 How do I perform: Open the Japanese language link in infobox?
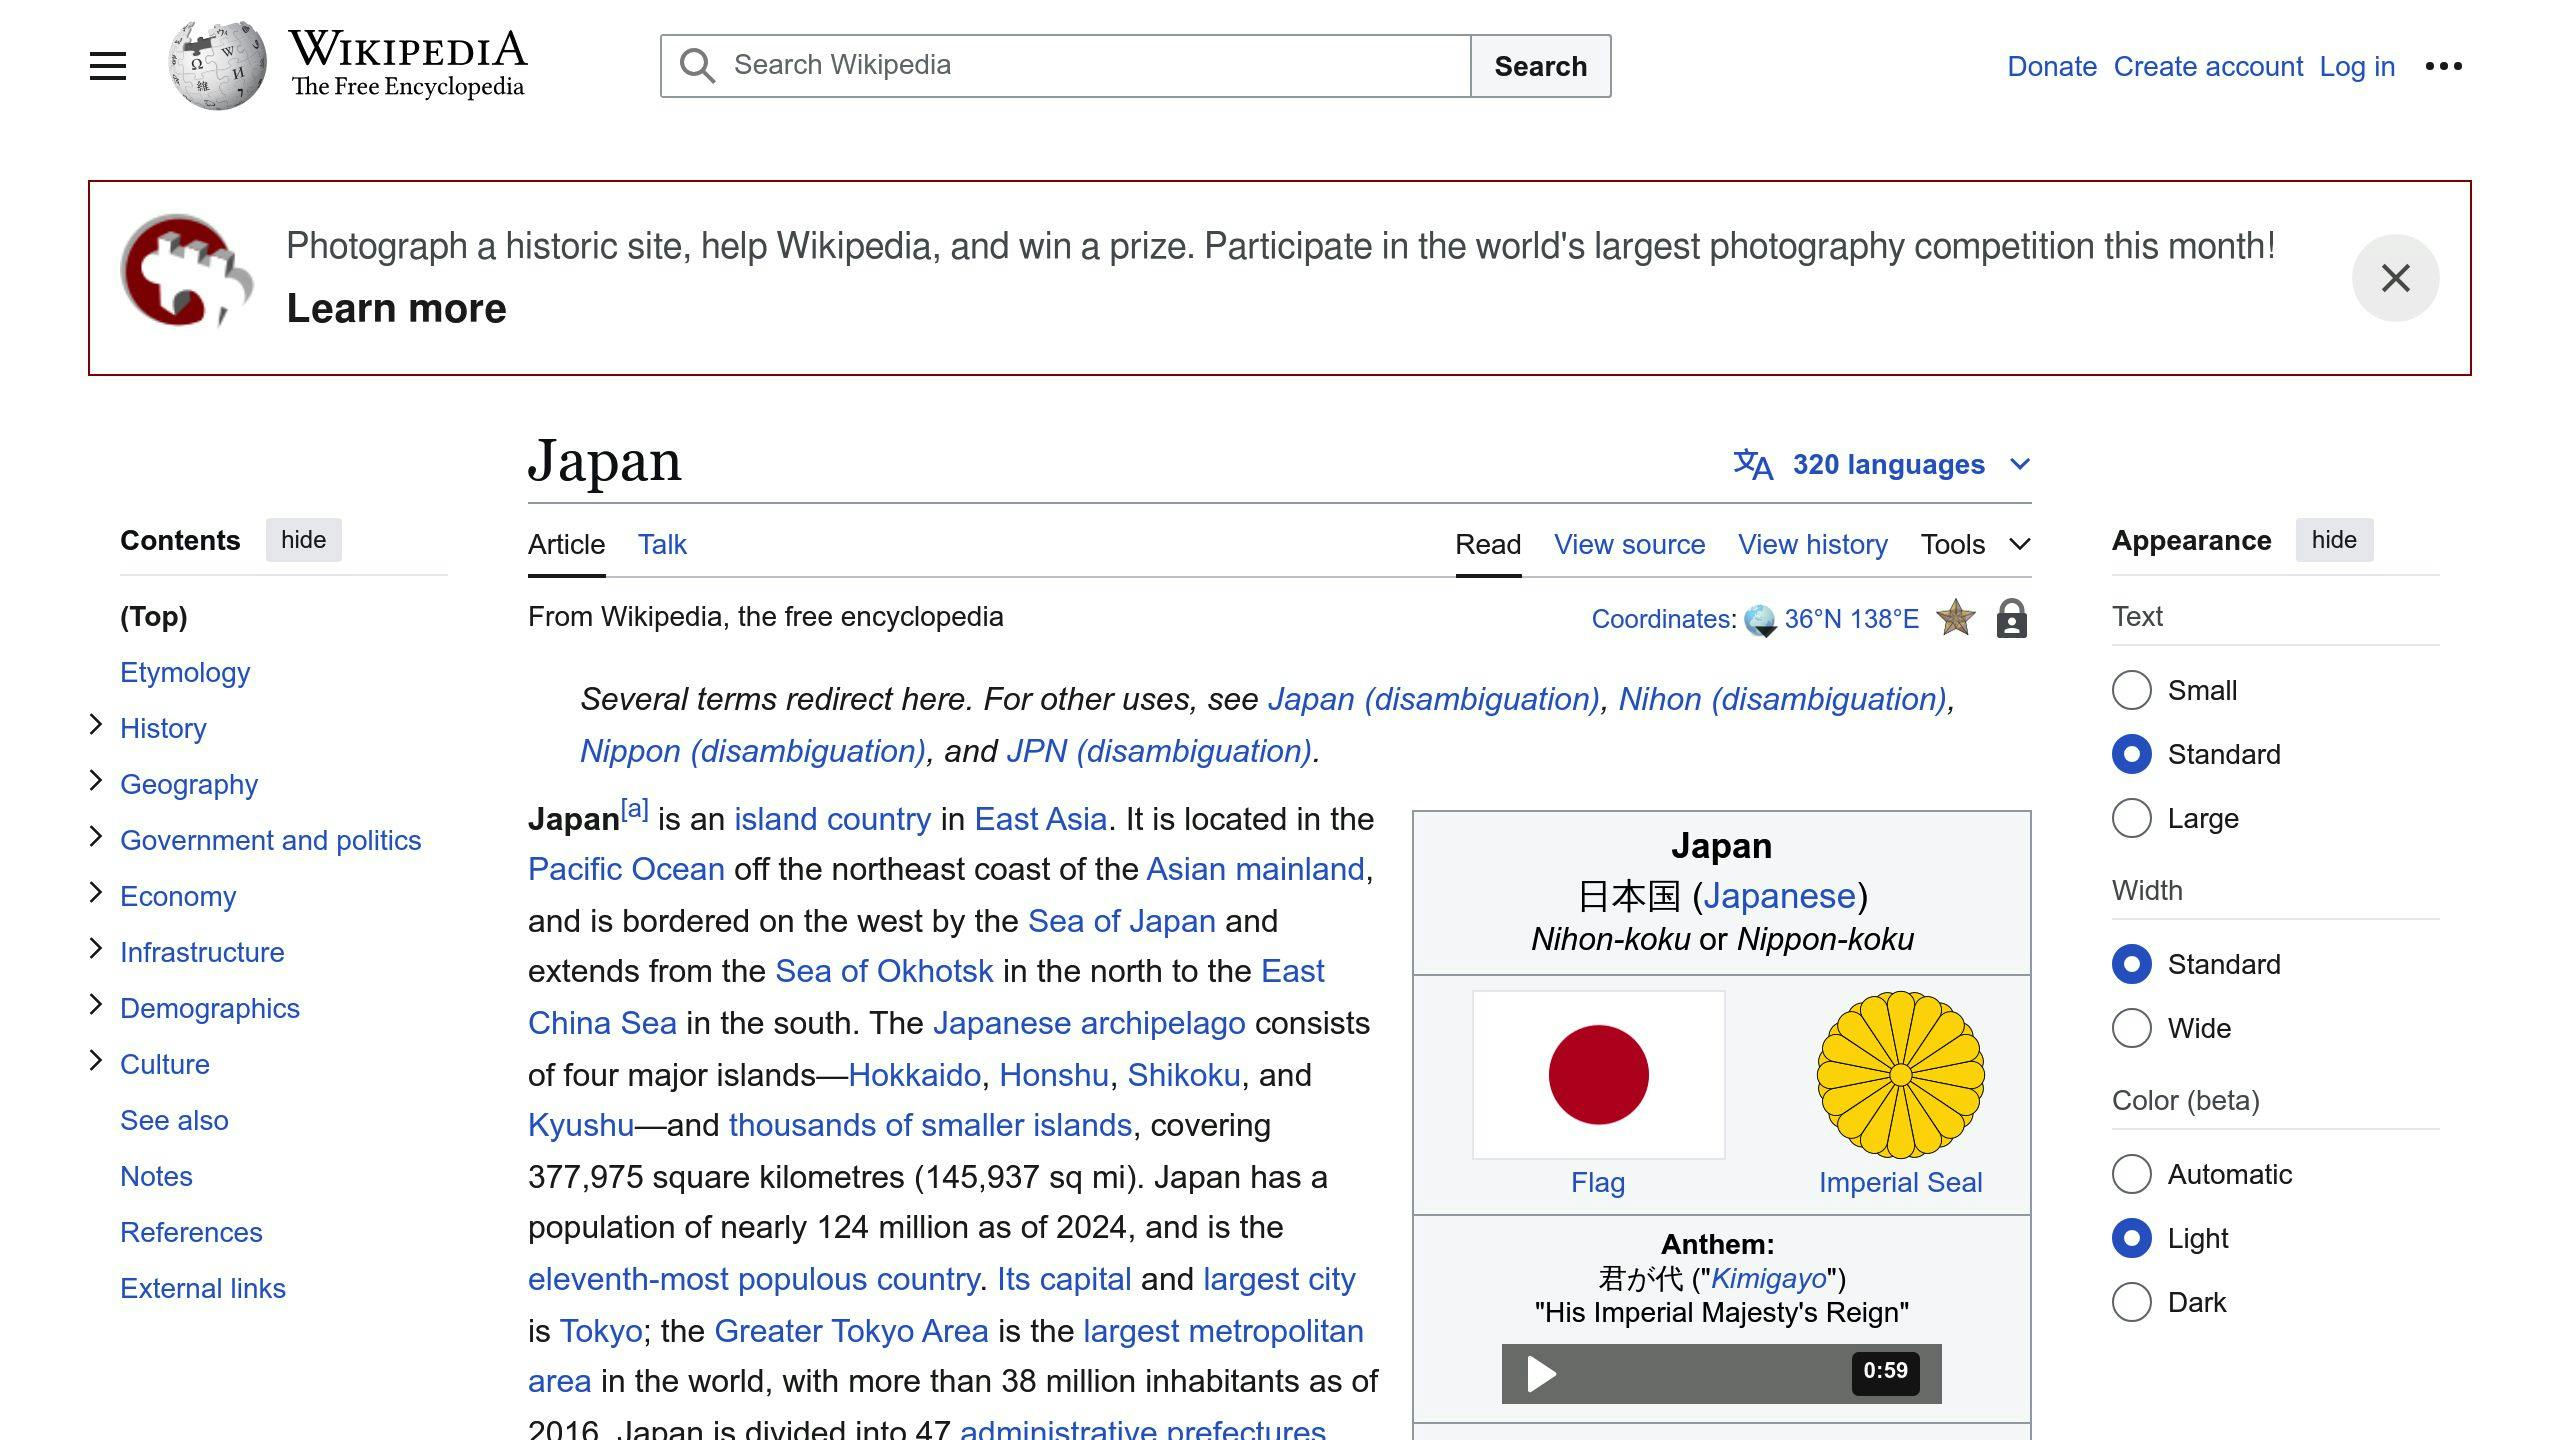tap(1779, 896)
